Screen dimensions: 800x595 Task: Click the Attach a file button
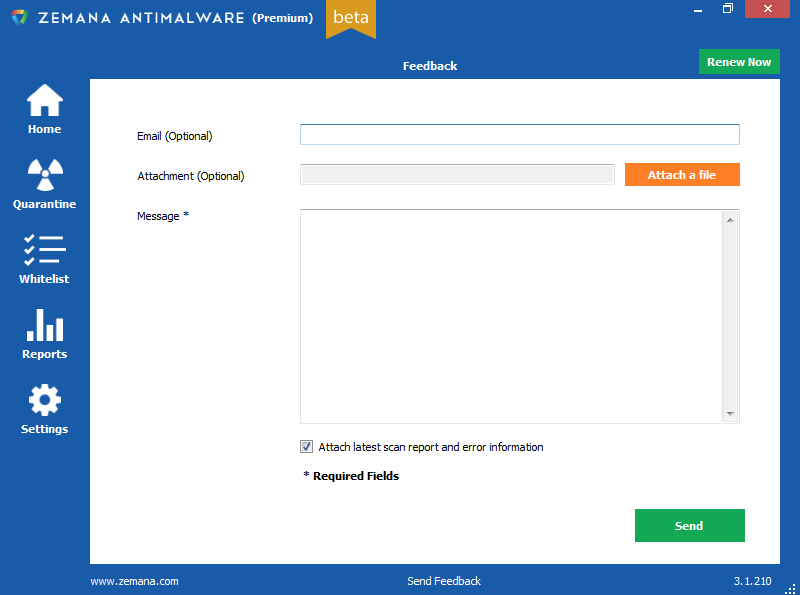pyautogui.click(x=682, y=175)
